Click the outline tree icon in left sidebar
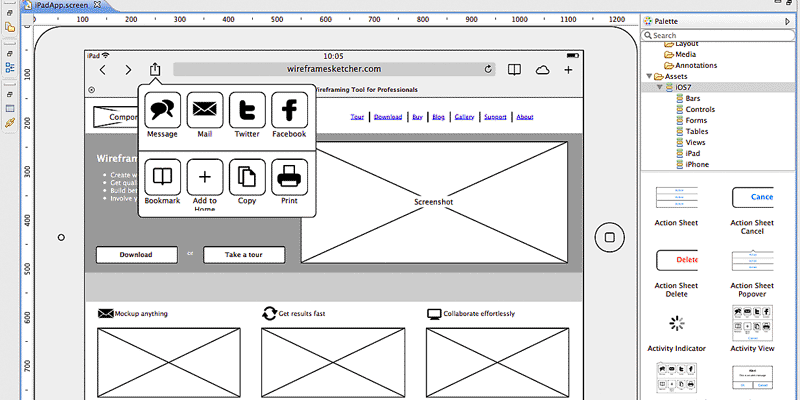Viewport: 800px width, 400px height. pyautogui.click(x=10, y=67)
